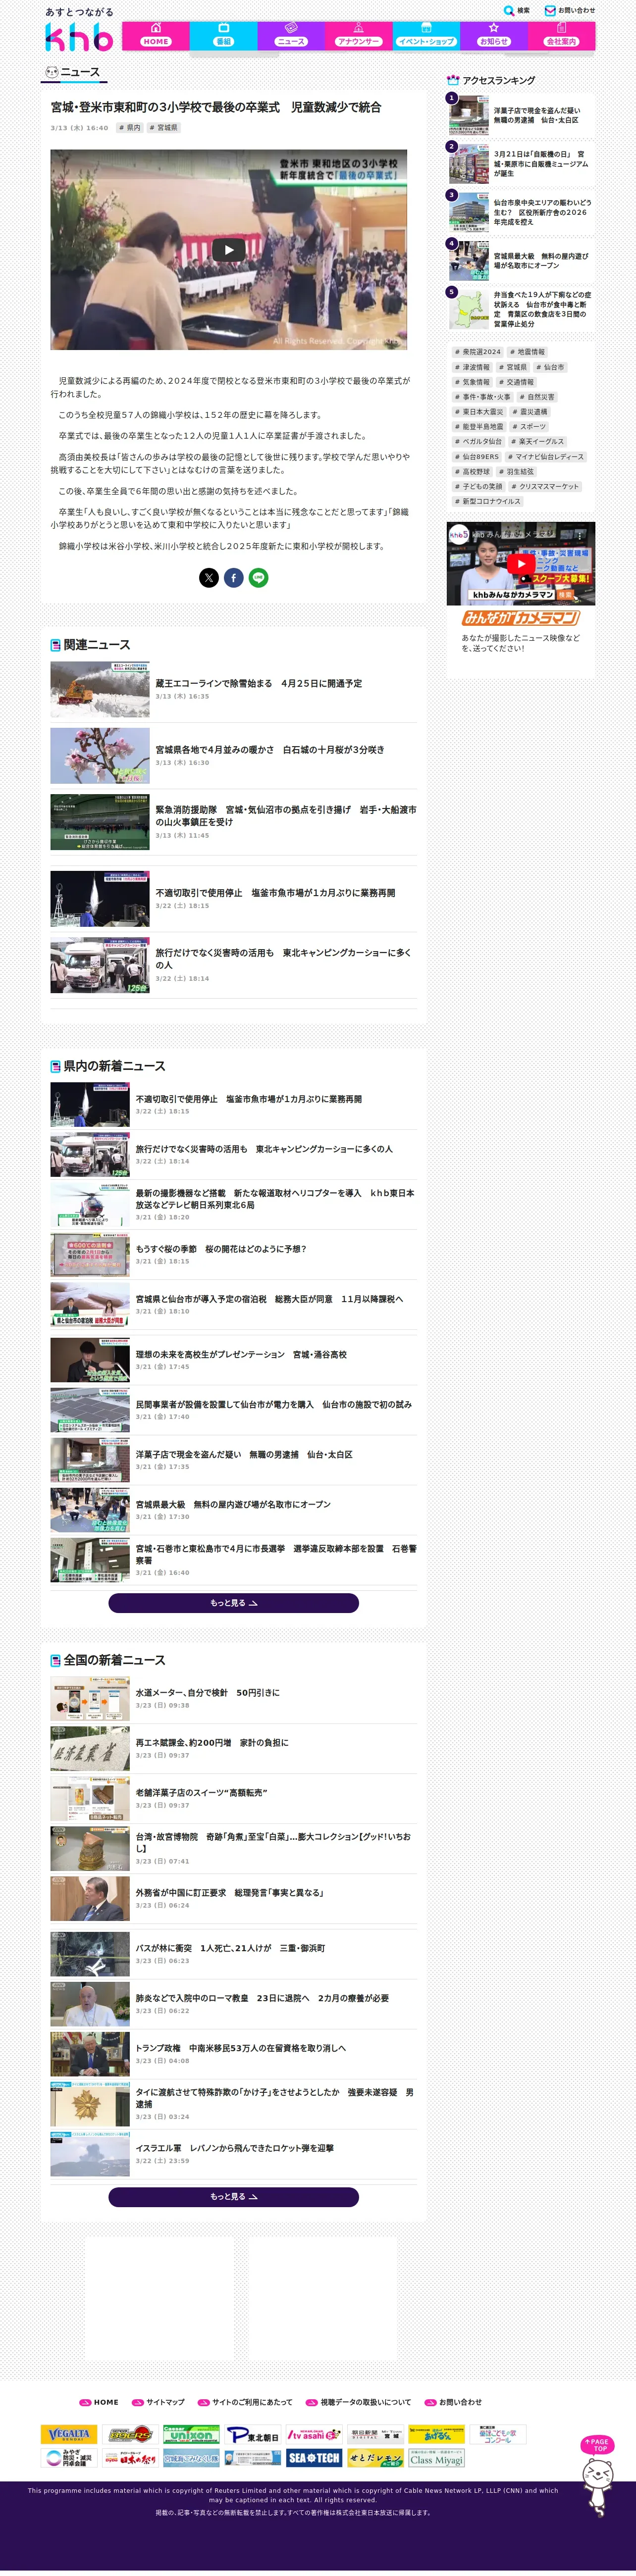Open 再エネ賦課金 article thumbnail
The height and width of the screenshot is (2576, 636).
pyautogui.click(x=90, y=1748)
